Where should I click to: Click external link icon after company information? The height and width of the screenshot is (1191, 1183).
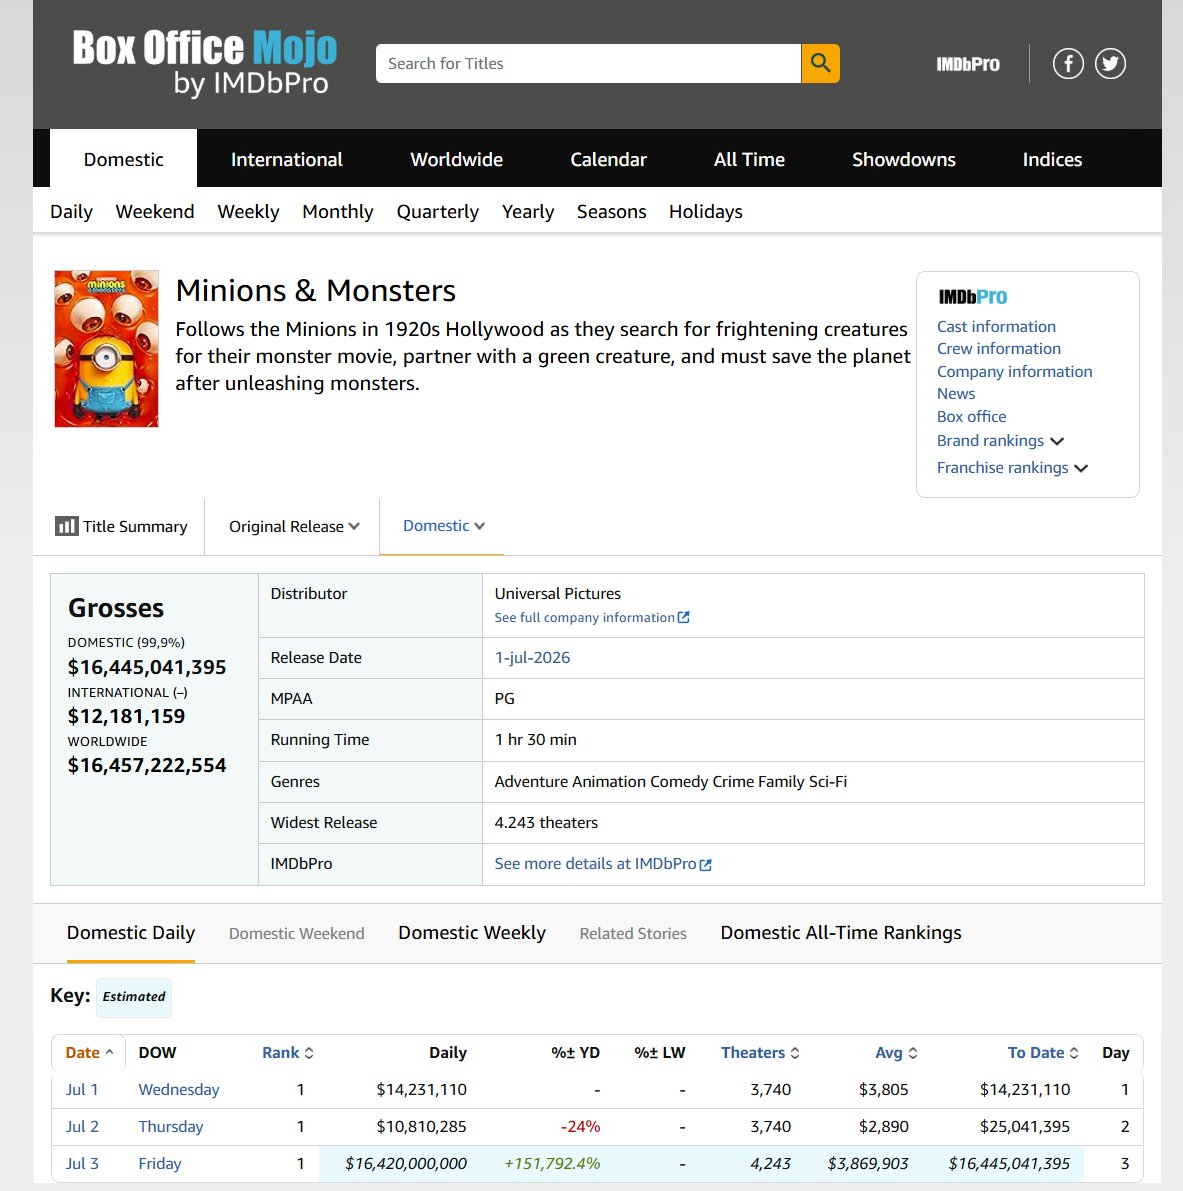[683, 618]
